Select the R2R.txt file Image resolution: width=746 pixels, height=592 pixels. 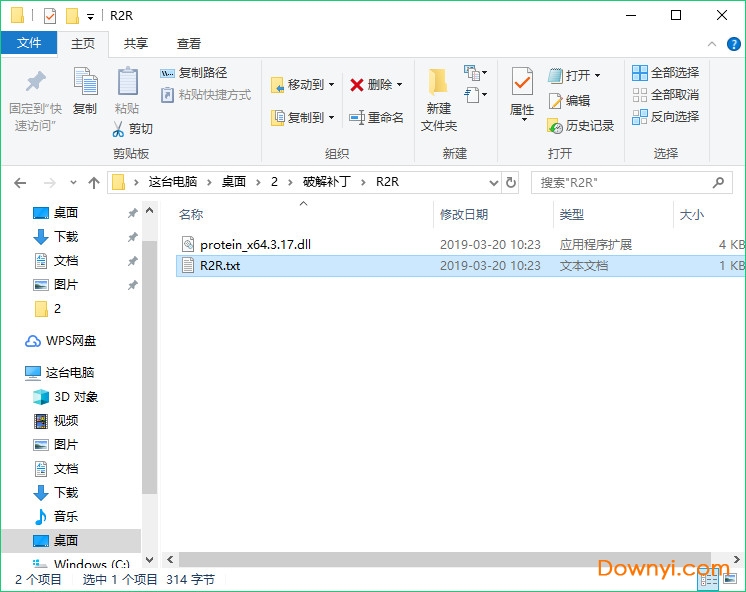[x=460, y=266]
